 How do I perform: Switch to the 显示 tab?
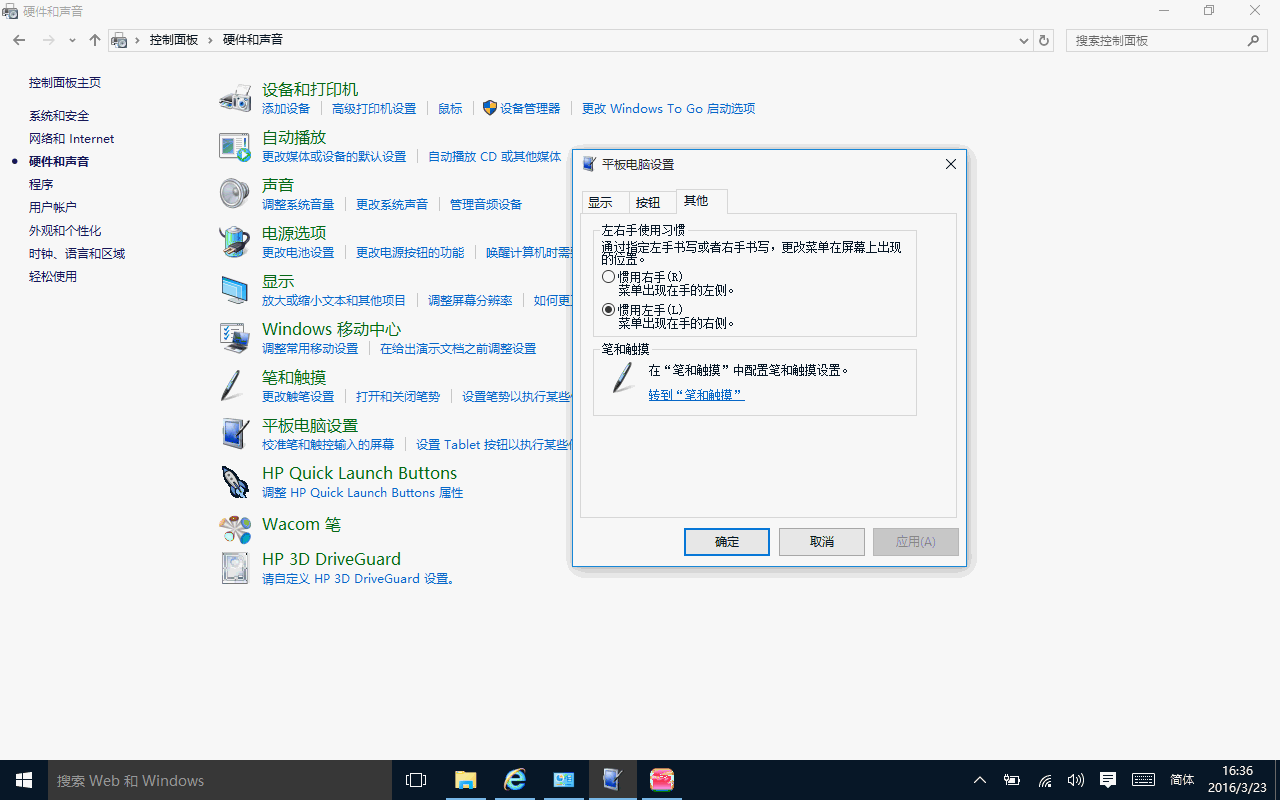(x=600, y=202)
